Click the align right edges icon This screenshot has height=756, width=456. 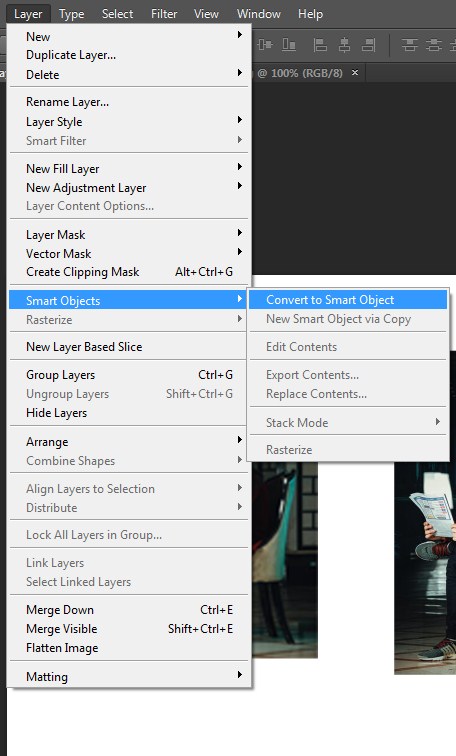click(x=368, y=45)
